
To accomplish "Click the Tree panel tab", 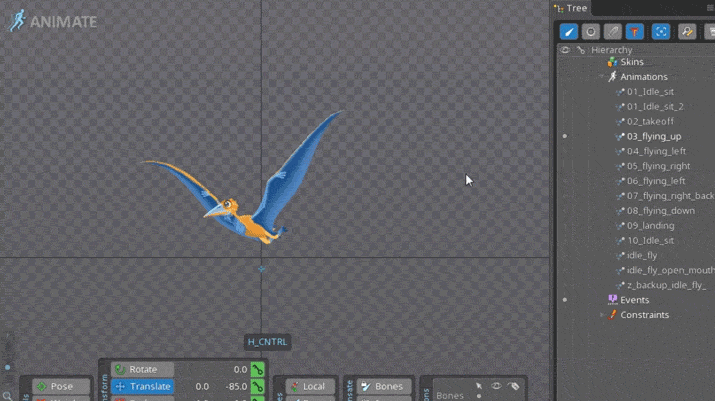I will point(571,8).
